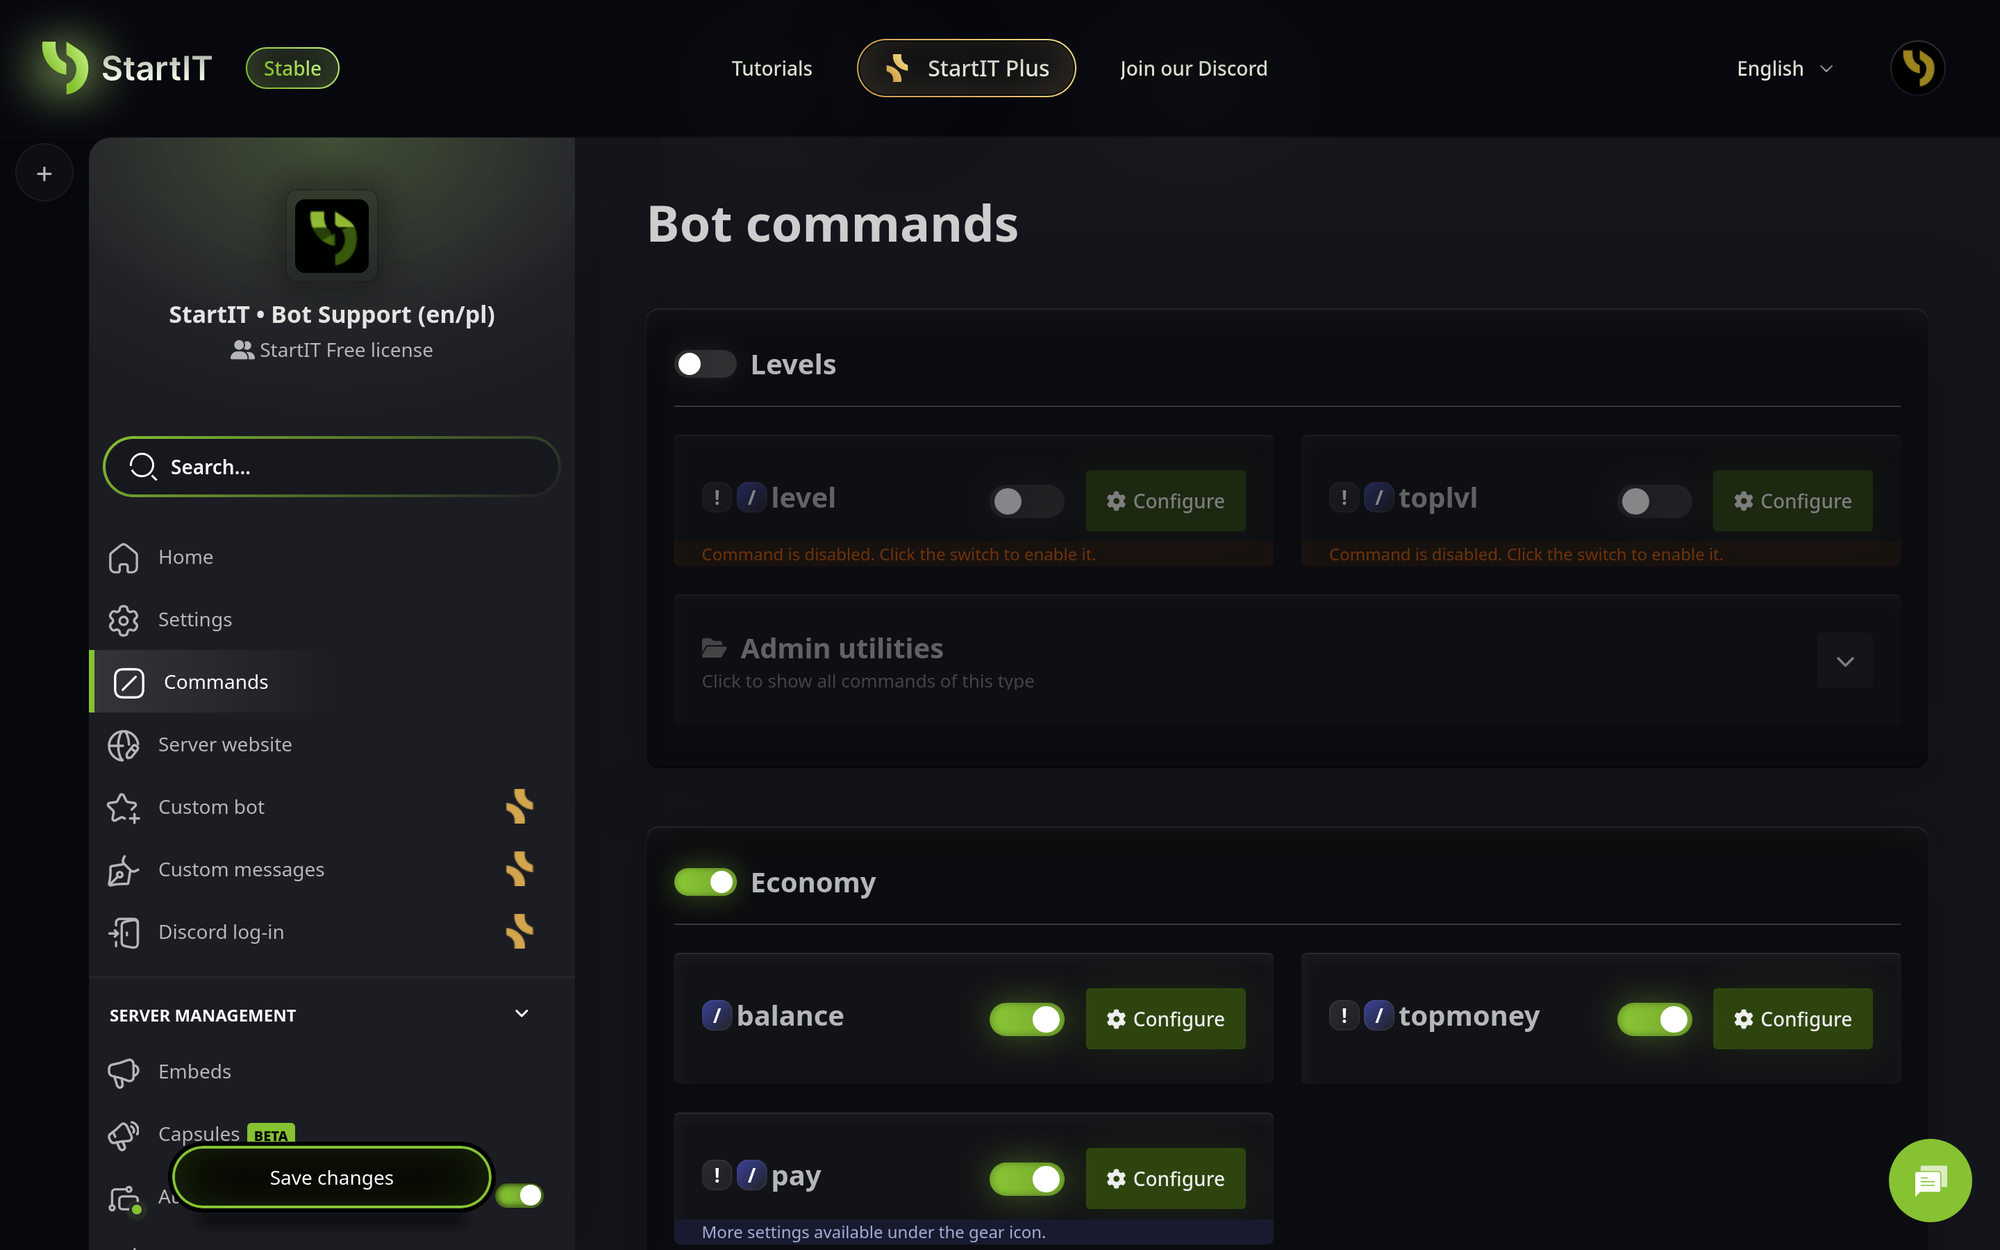The width and height of the screenshot is (2000, 1250).
Task: Click the Custom messages pen icon
Action: (124, 870)
